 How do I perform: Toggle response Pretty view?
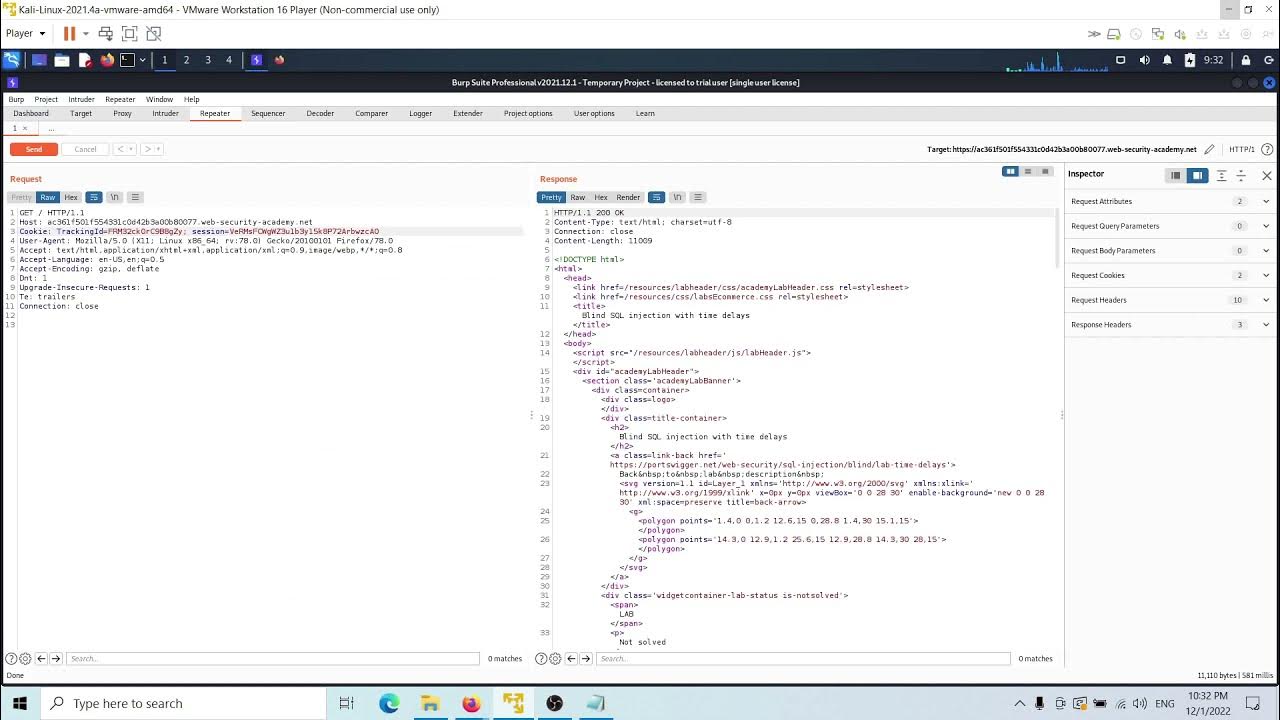click(x=551, y=197)
